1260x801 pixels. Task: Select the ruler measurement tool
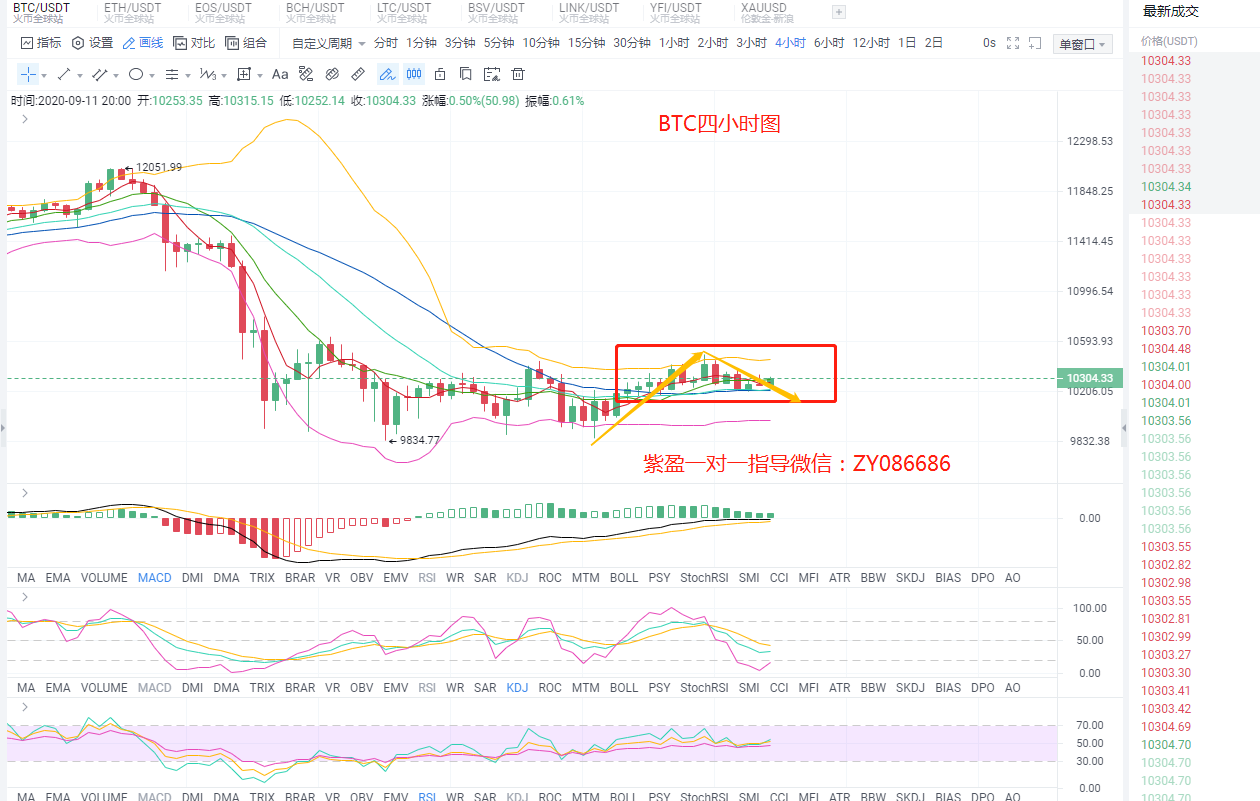coord(358,74)
